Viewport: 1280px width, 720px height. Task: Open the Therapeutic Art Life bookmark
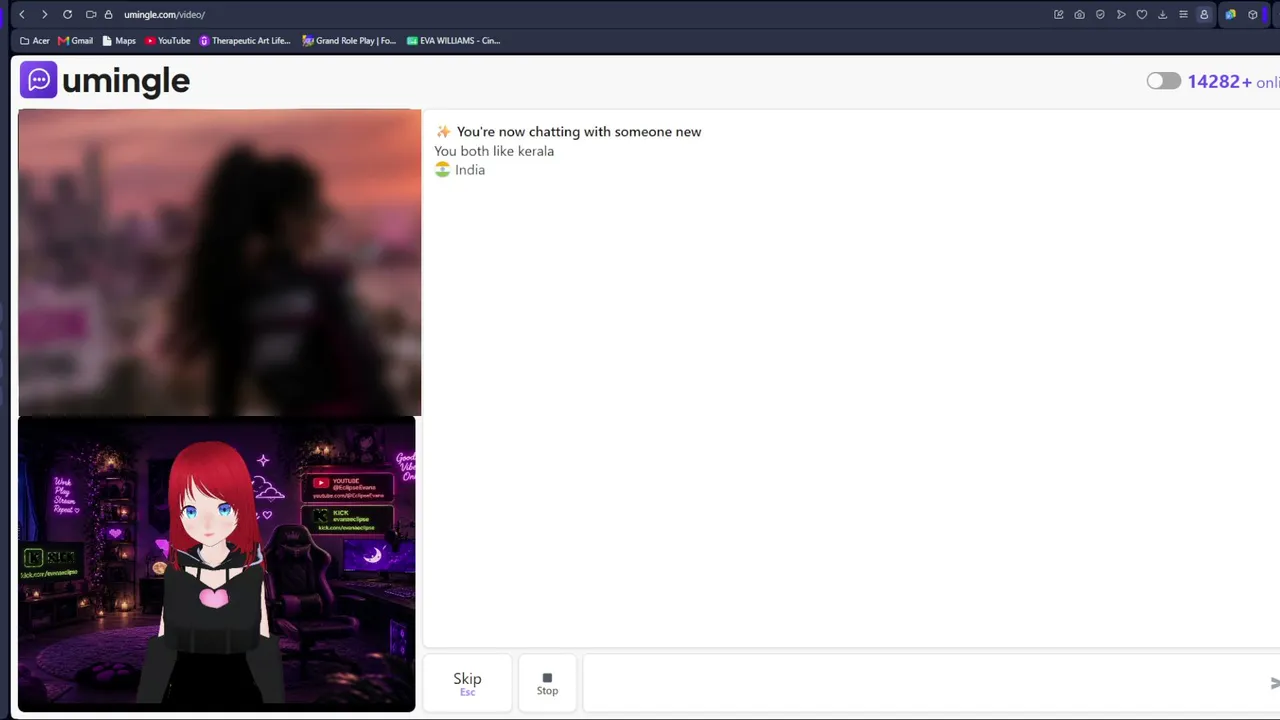coord(245,41)
